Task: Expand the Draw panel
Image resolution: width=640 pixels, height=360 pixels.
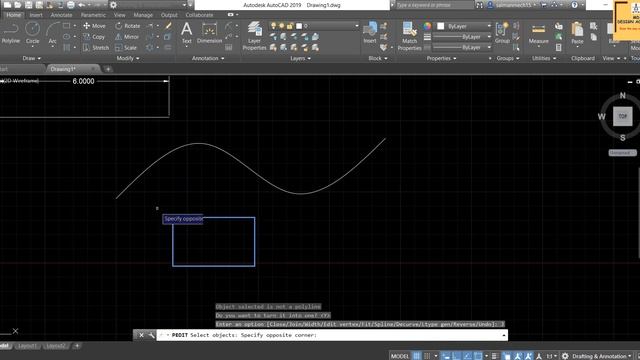Action: (31, 58)
